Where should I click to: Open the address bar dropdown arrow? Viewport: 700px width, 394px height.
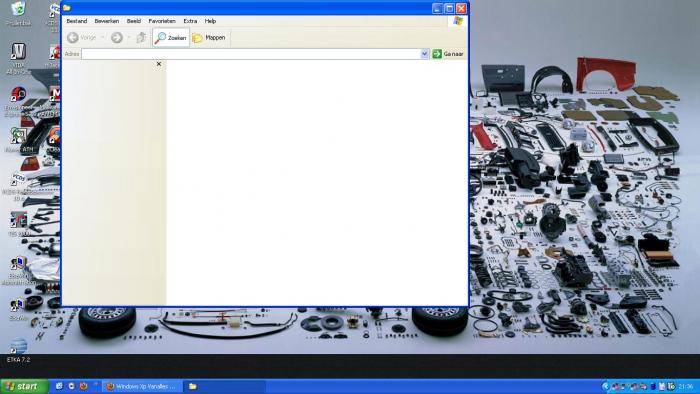click(425, 54)
